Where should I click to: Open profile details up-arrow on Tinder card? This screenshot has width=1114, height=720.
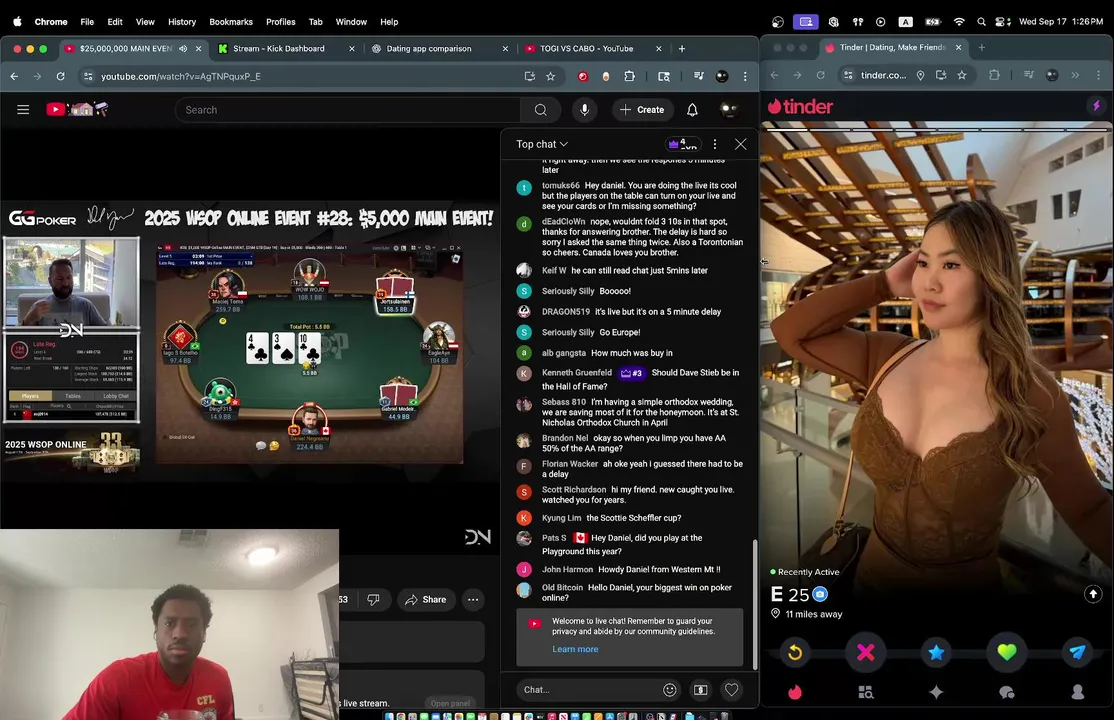point(1093,593)
